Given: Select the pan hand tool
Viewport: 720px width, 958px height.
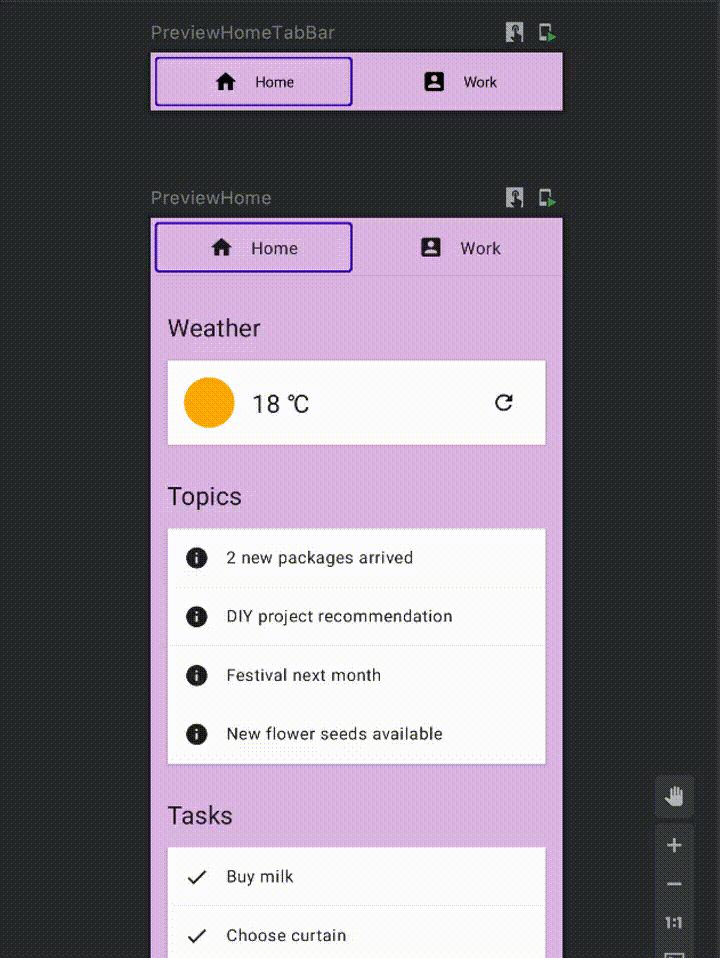Looking at the screenshot, I should (x=674, y=797).
